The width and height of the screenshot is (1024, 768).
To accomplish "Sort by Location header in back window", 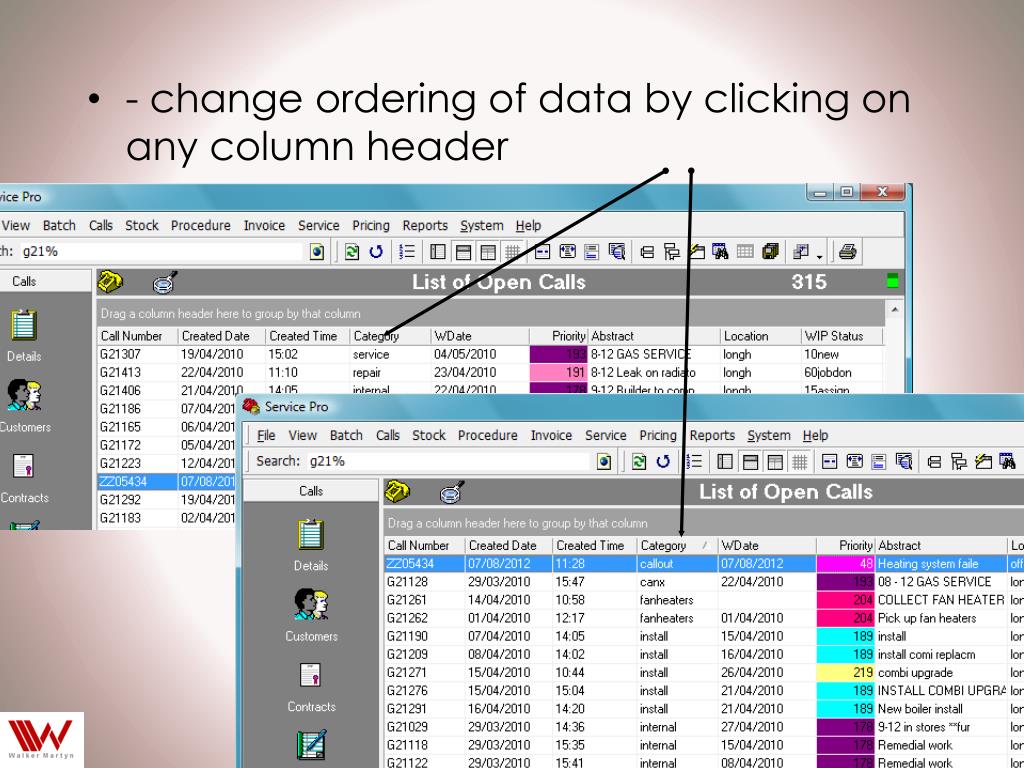I will (760, 336).
